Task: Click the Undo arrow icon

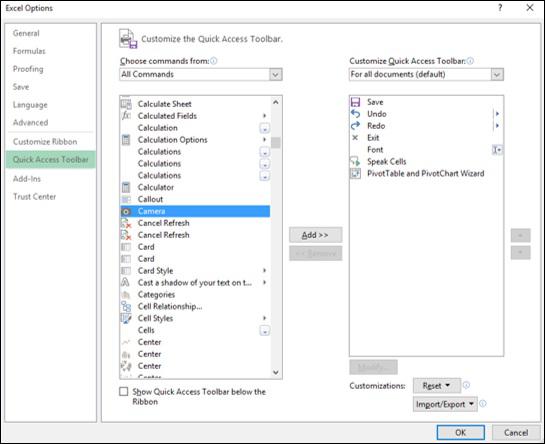Action: (x=355, y=114)
